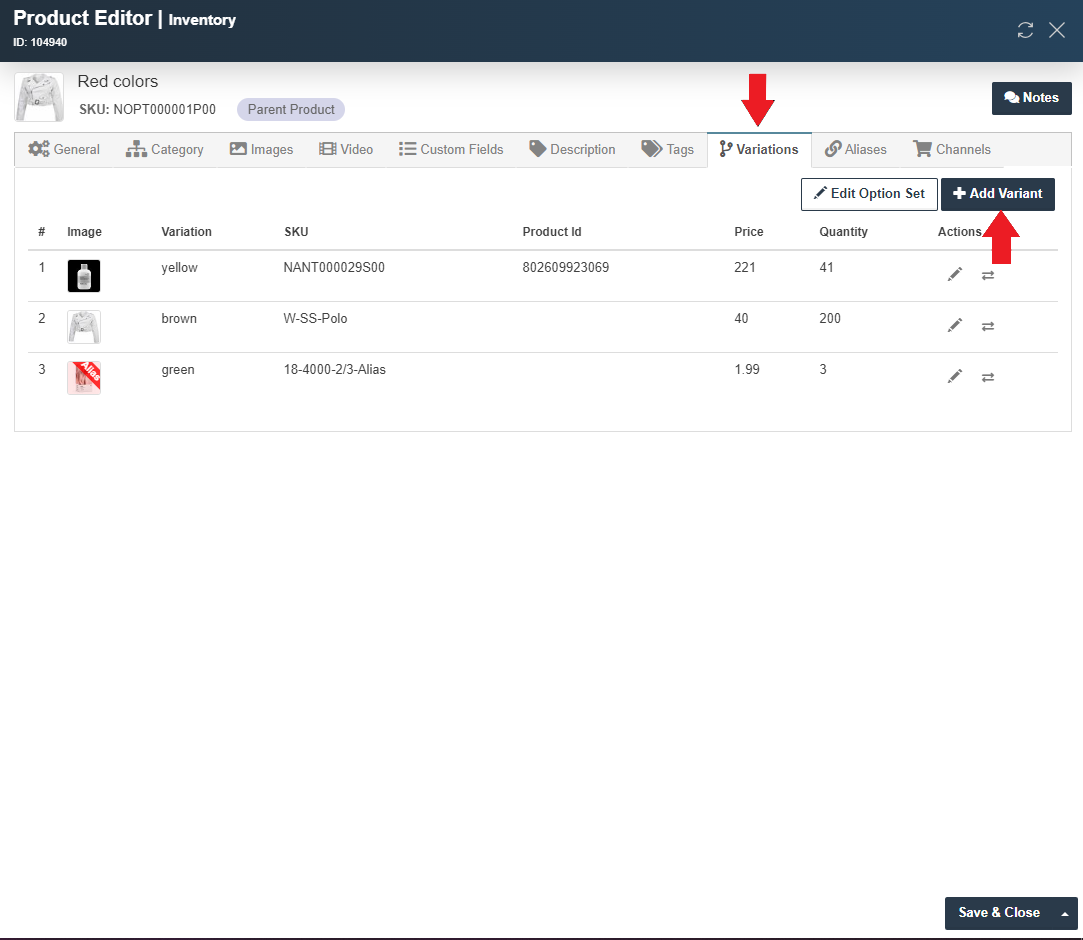Expand the Save & Close dropdown arrow

coord(1065,914)
